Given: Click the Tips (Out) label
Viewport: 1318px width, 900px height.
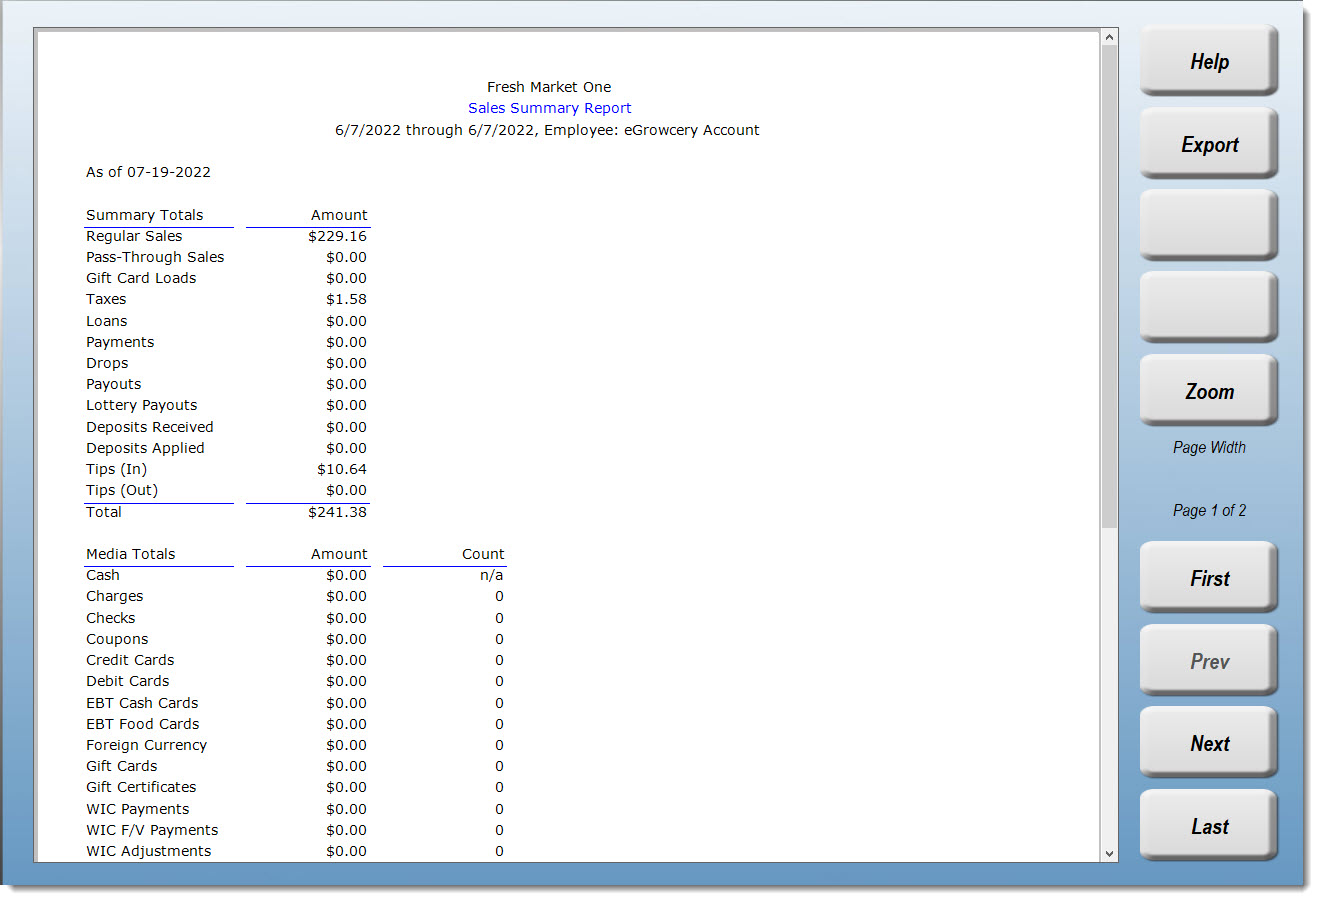Looking at the screenshot, I should click(122, 490).
